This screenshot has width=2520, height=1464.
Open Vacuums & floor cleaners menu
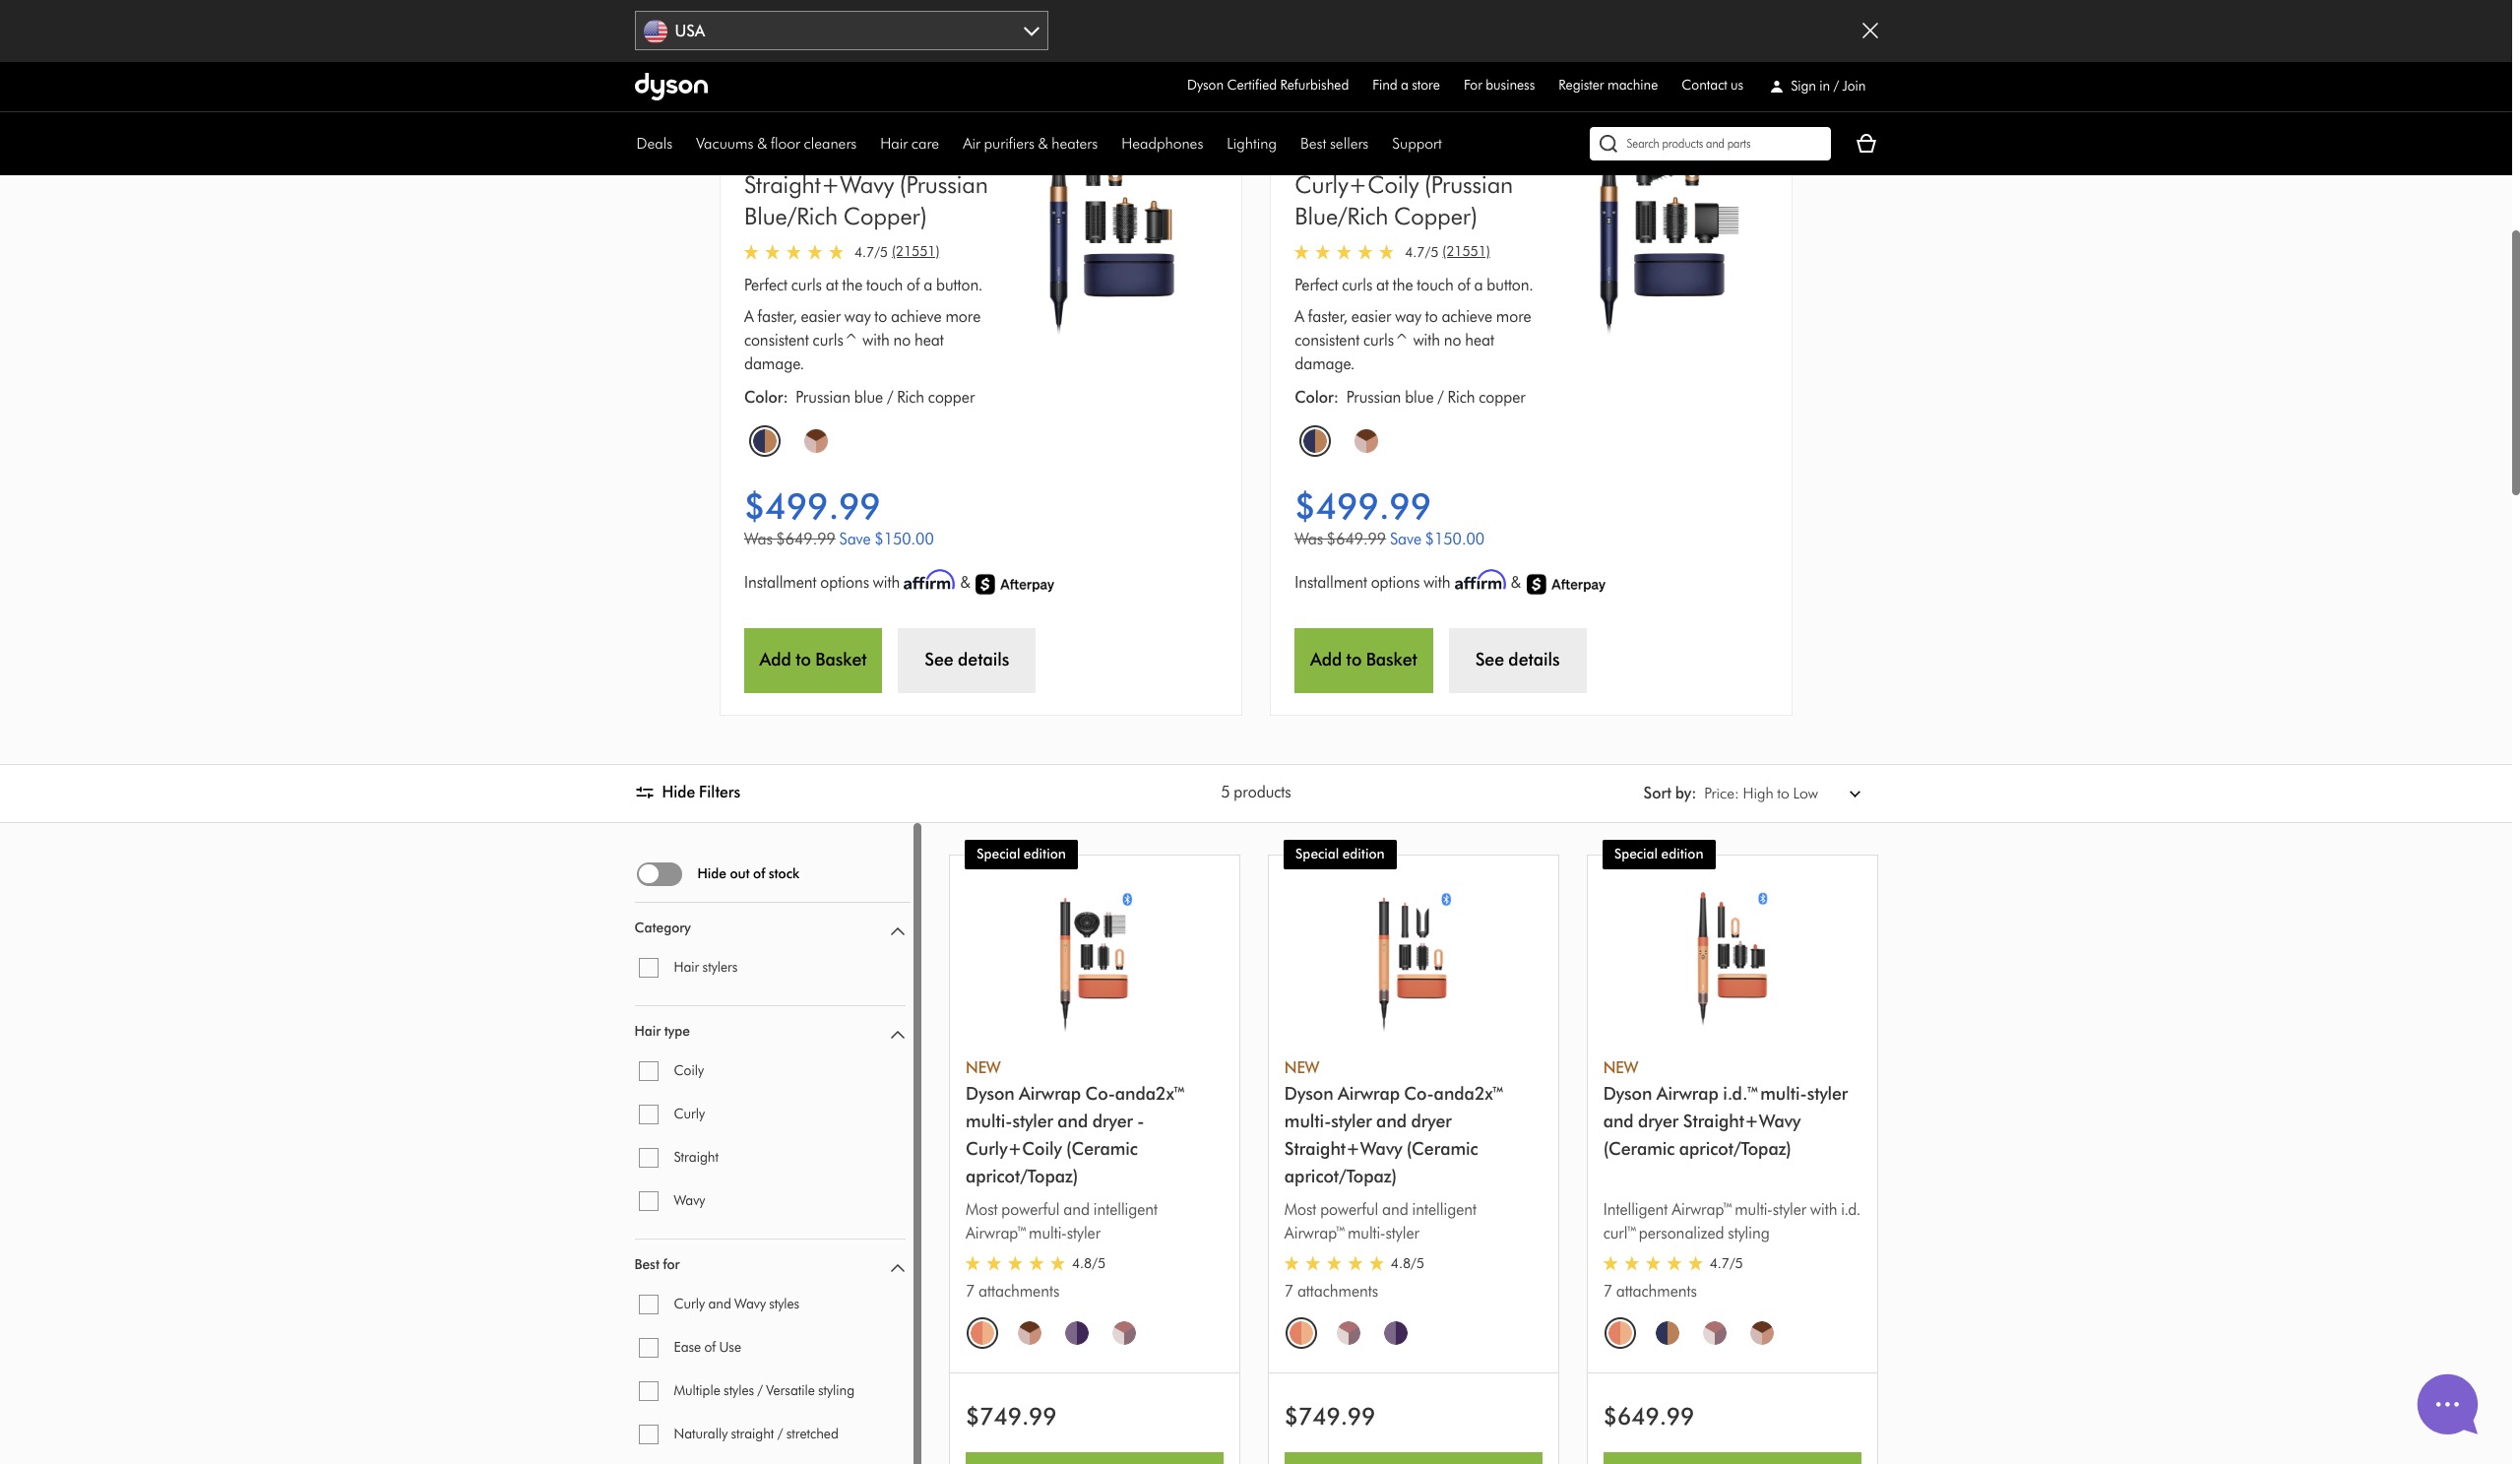tap(776, 144)
